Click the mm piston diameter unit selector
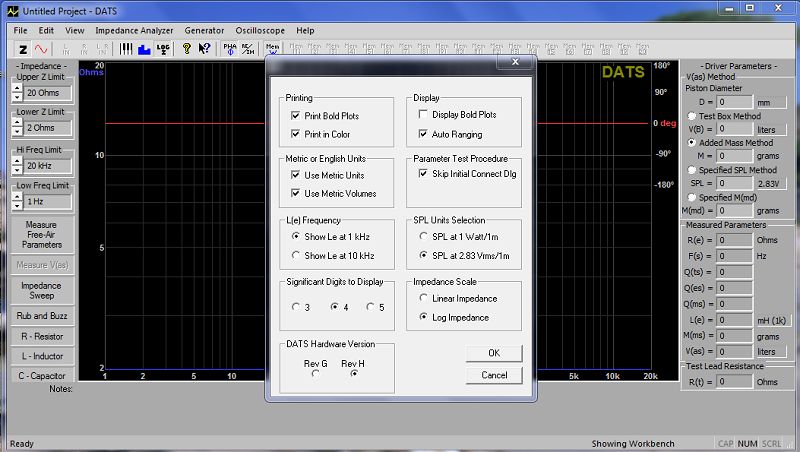 (771, 103)
